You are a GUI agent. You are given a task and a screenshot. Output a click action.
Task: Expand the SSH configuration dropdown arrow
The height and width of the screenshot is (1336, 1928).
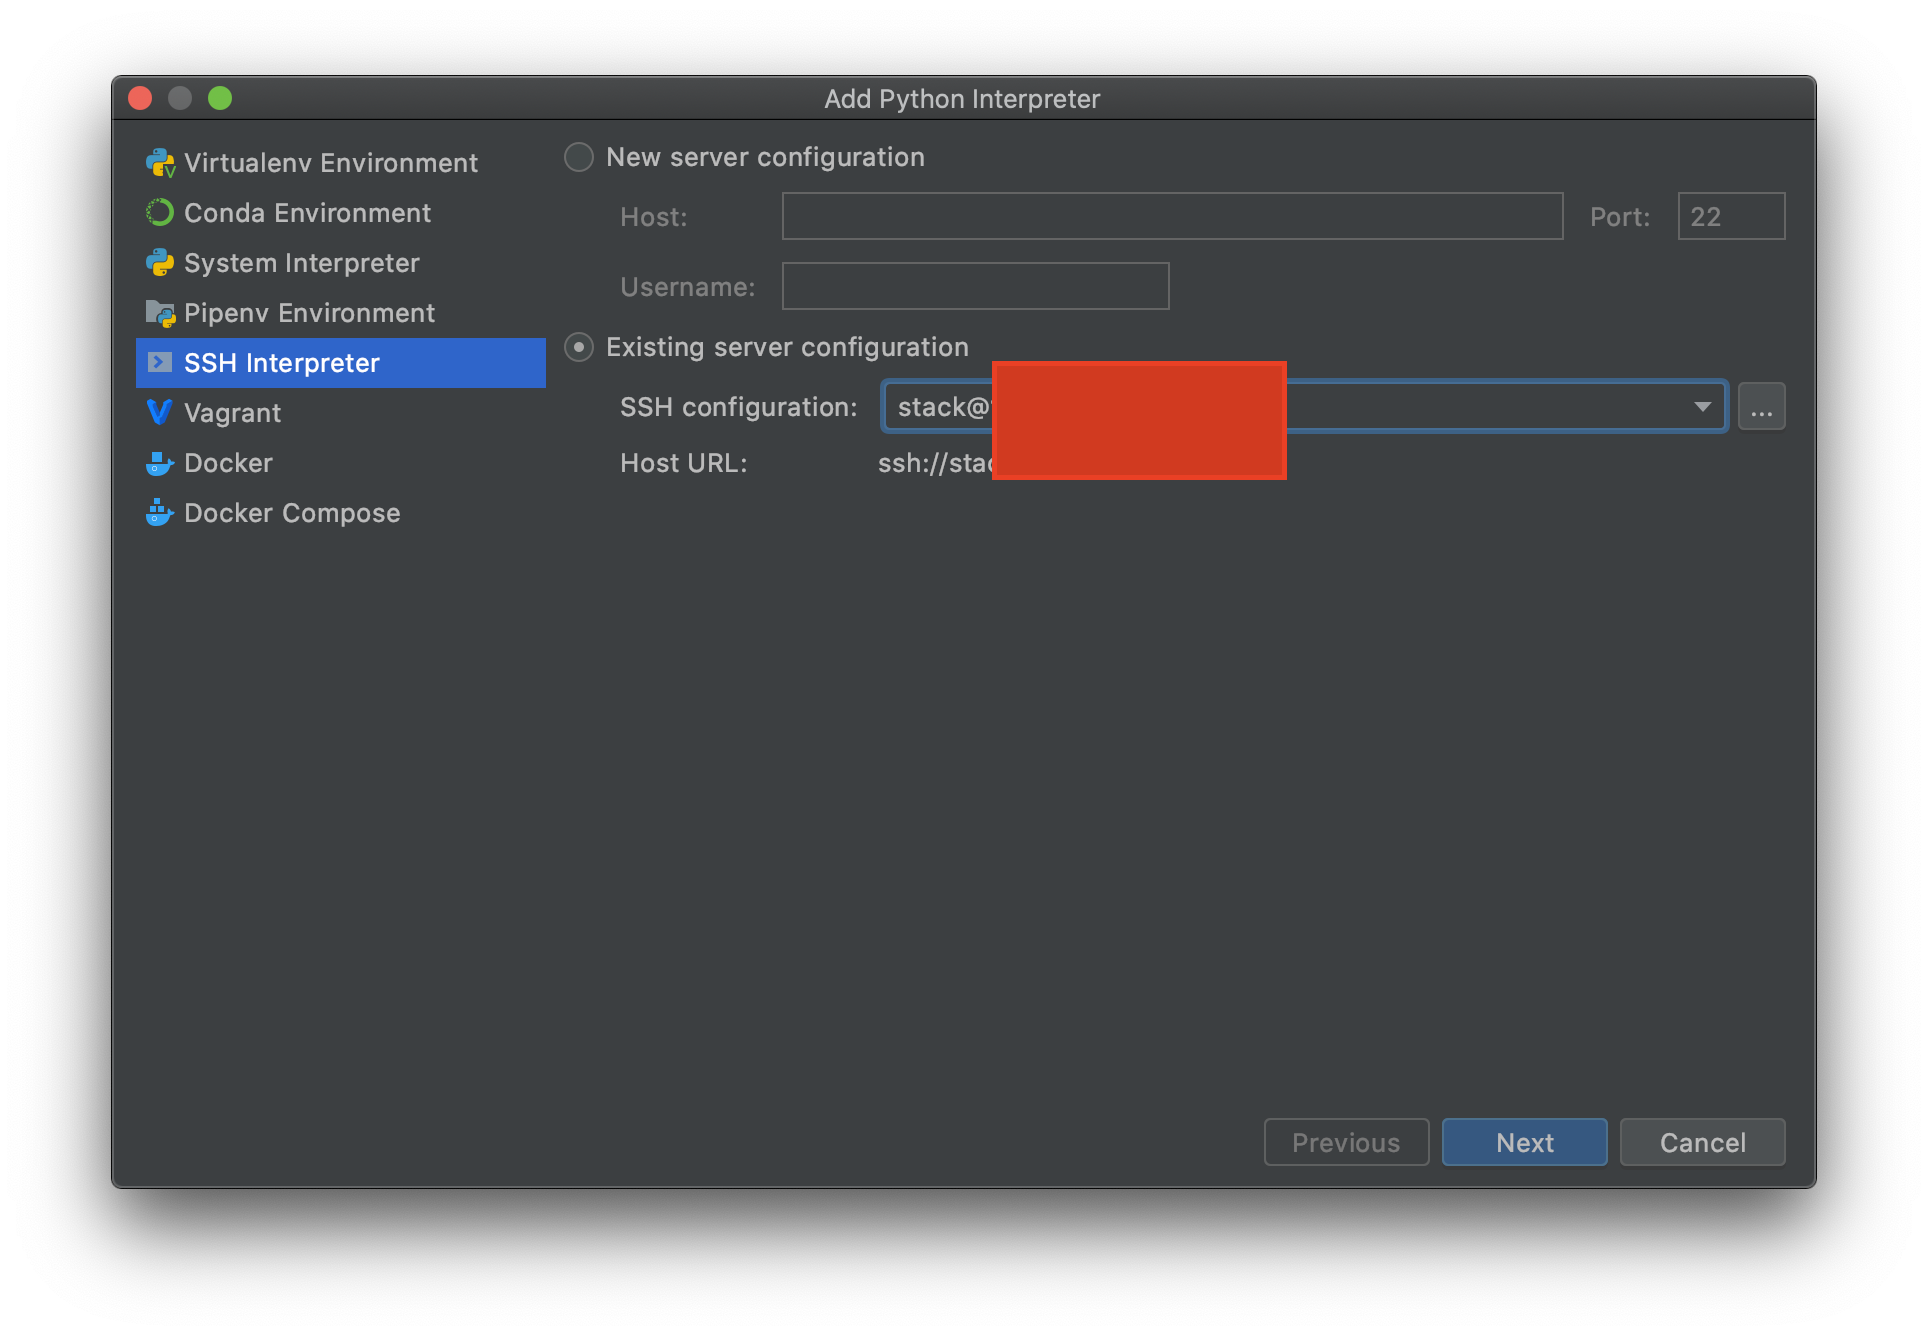click(1702, 407)
